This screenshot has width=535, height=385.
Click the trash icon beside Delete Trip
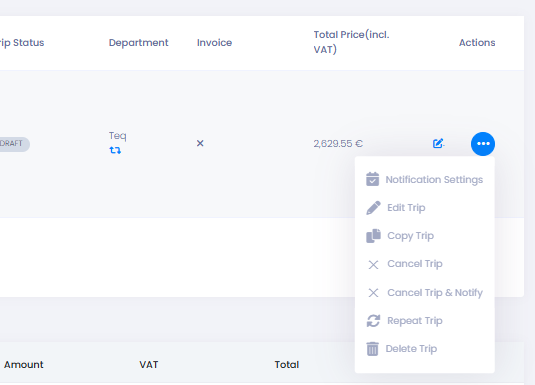pos(372,349)
